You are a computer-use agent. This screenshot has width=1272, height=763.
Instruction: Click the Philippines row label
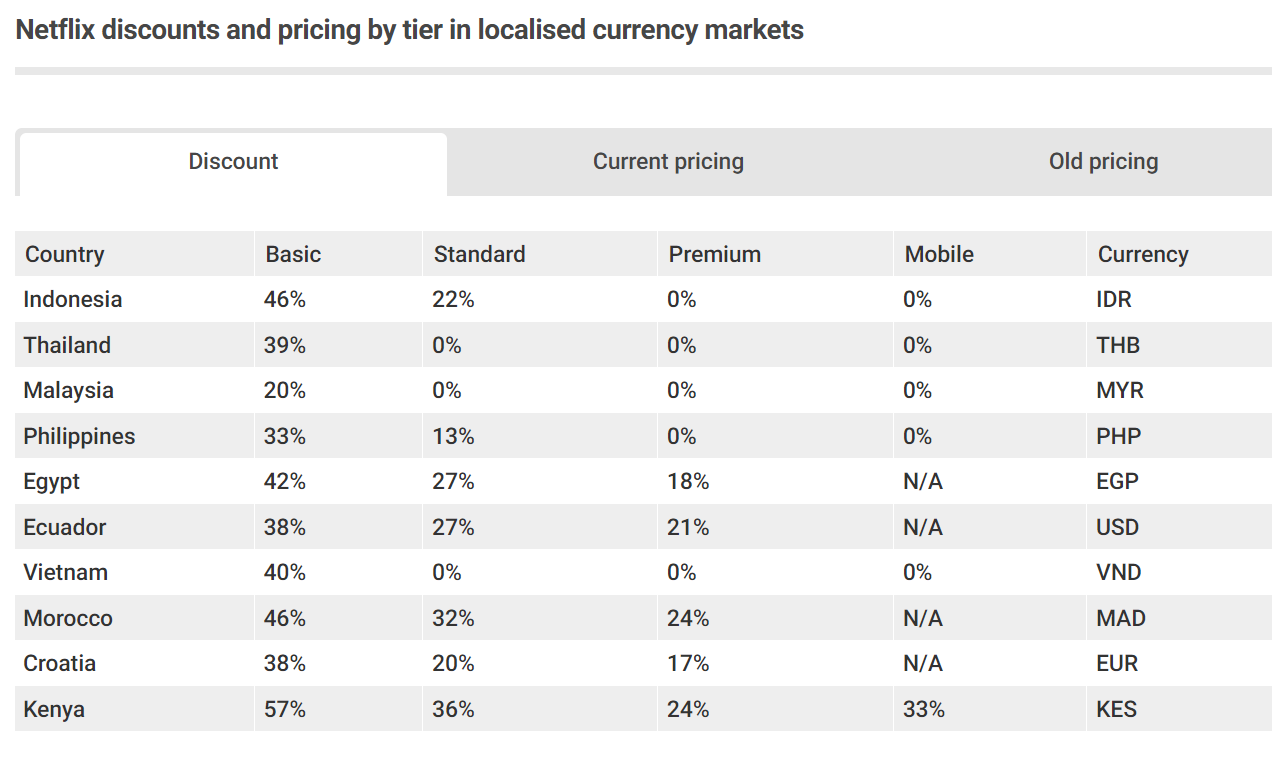tap(79, 436)
